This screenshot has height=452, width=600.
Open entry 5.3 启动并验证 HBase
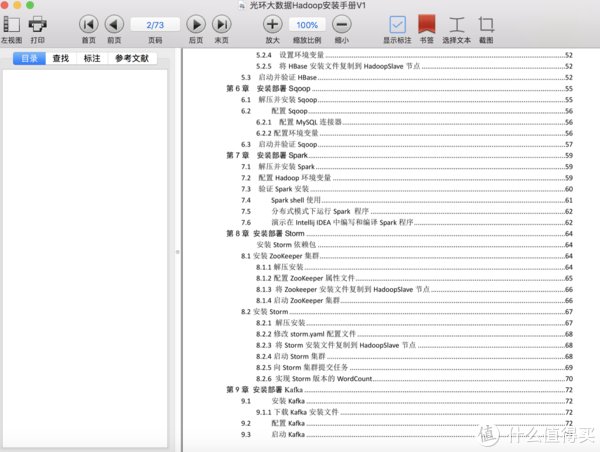pos(407,77)
